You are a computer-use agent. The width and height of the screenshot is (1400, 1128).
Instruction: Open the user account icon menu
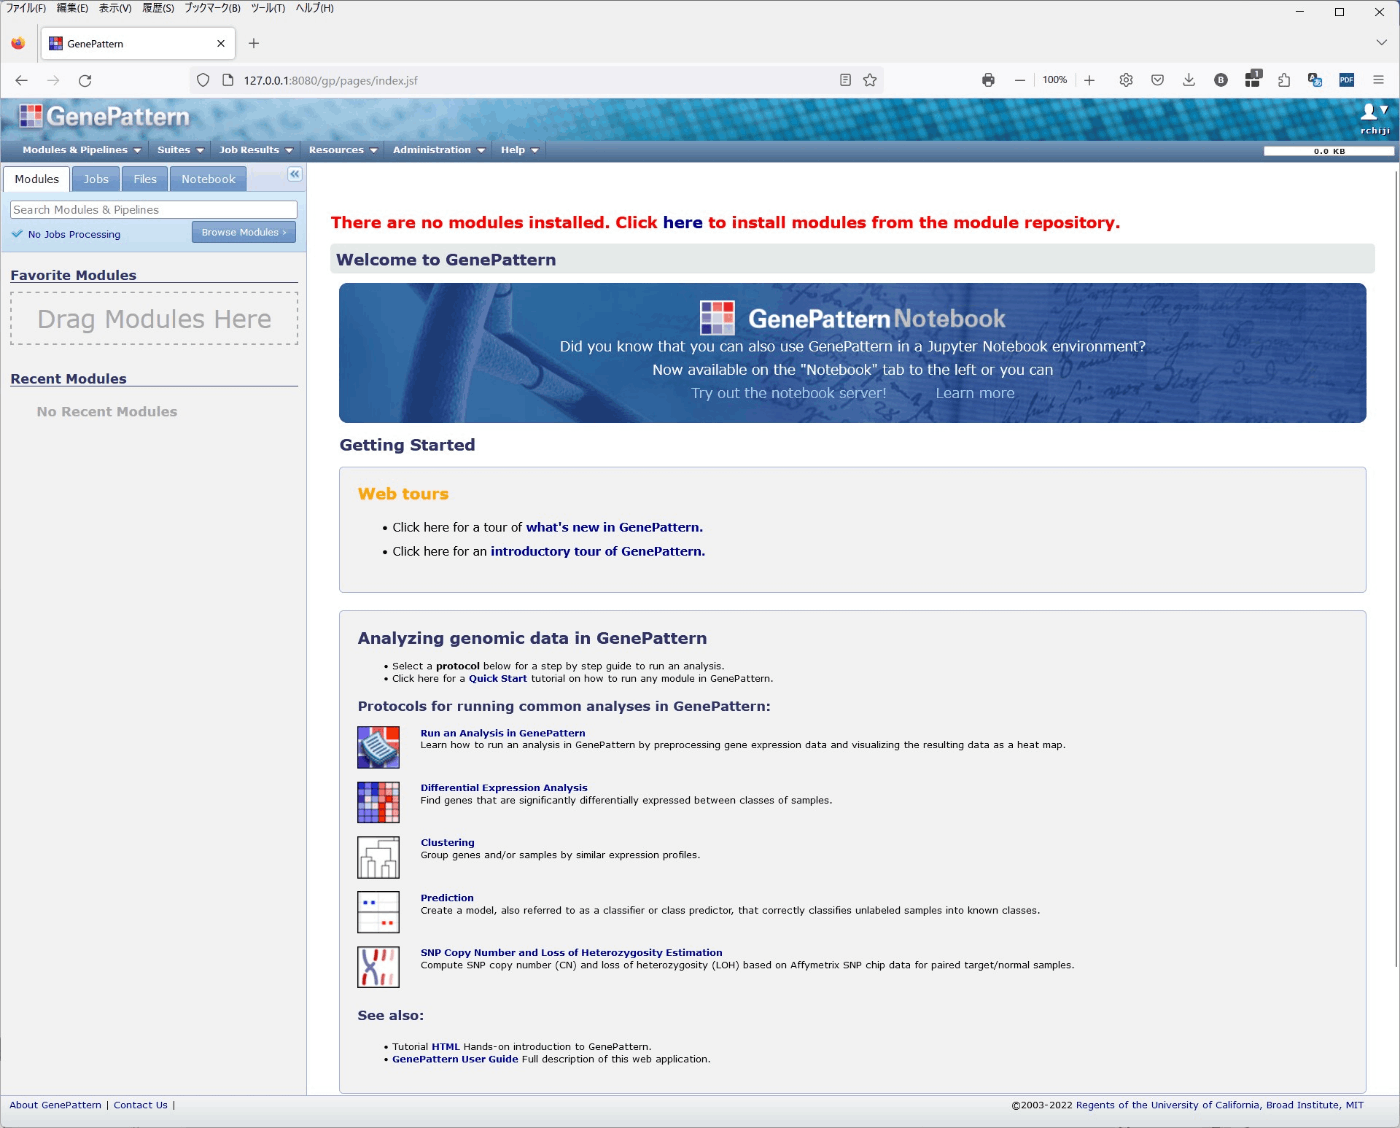[x=1374, y=112]
